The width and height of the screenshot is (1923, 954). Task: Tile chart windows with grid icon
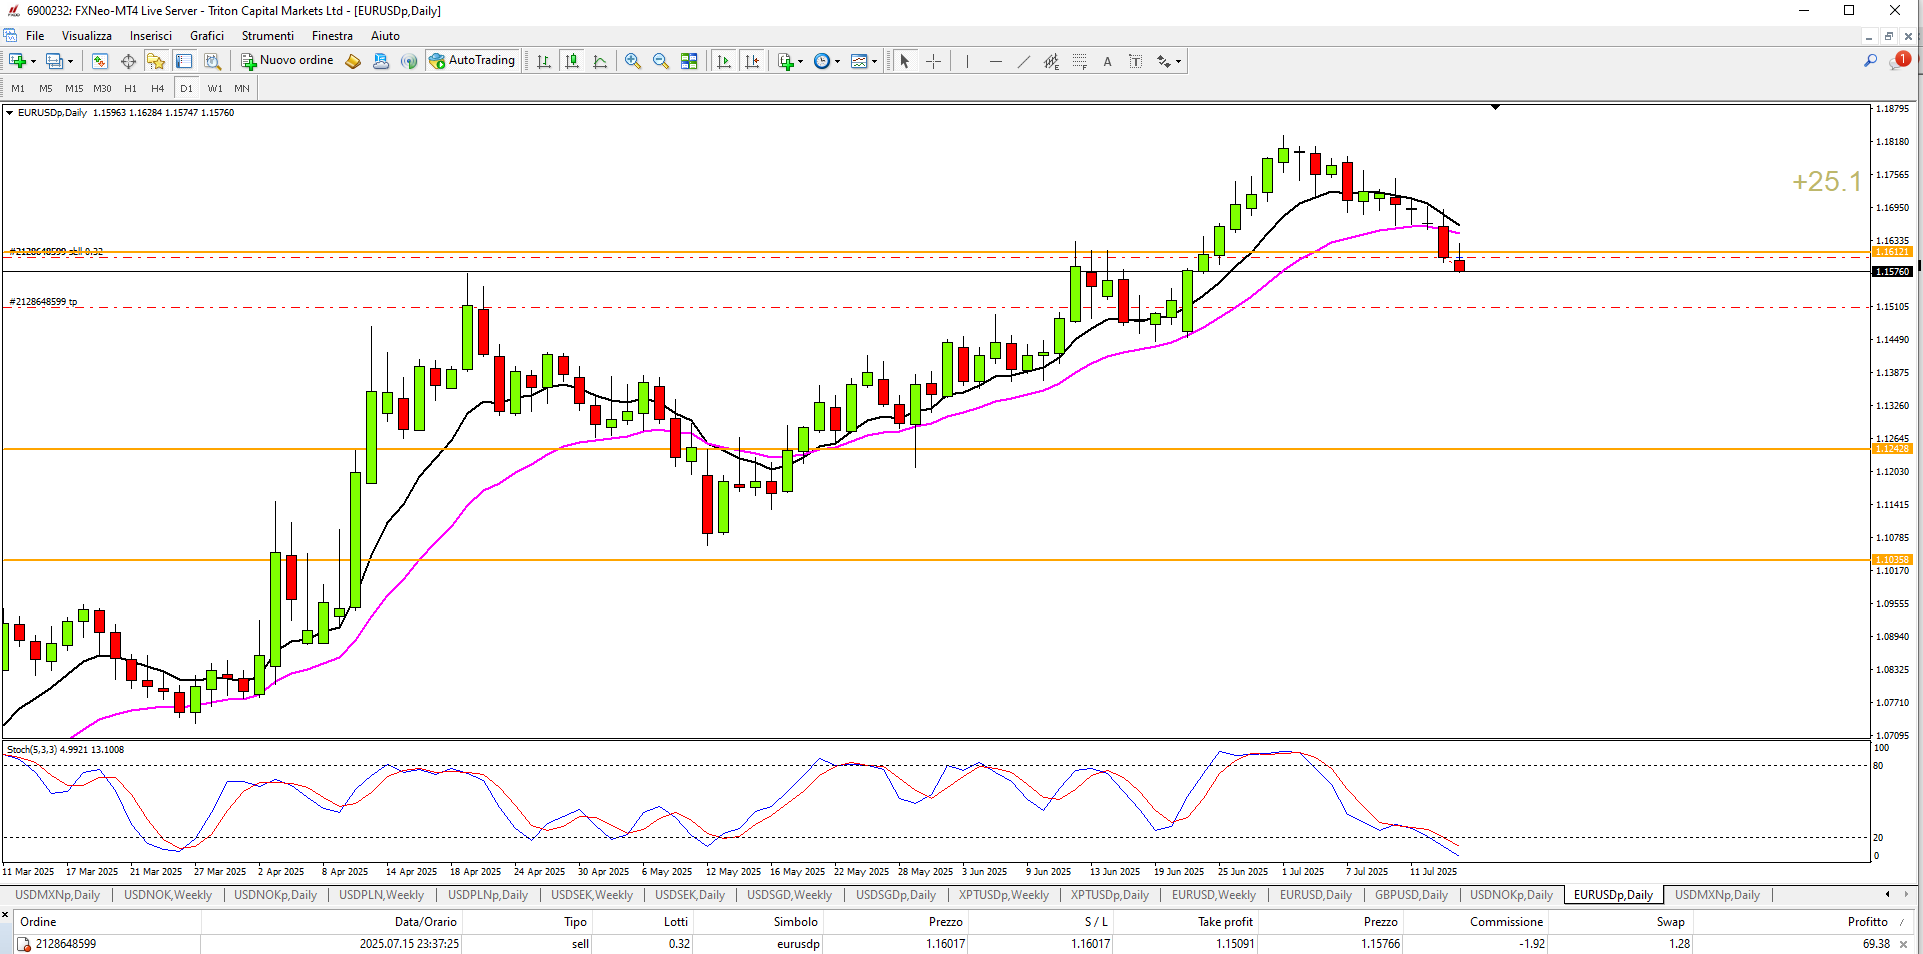pos(689,61)
